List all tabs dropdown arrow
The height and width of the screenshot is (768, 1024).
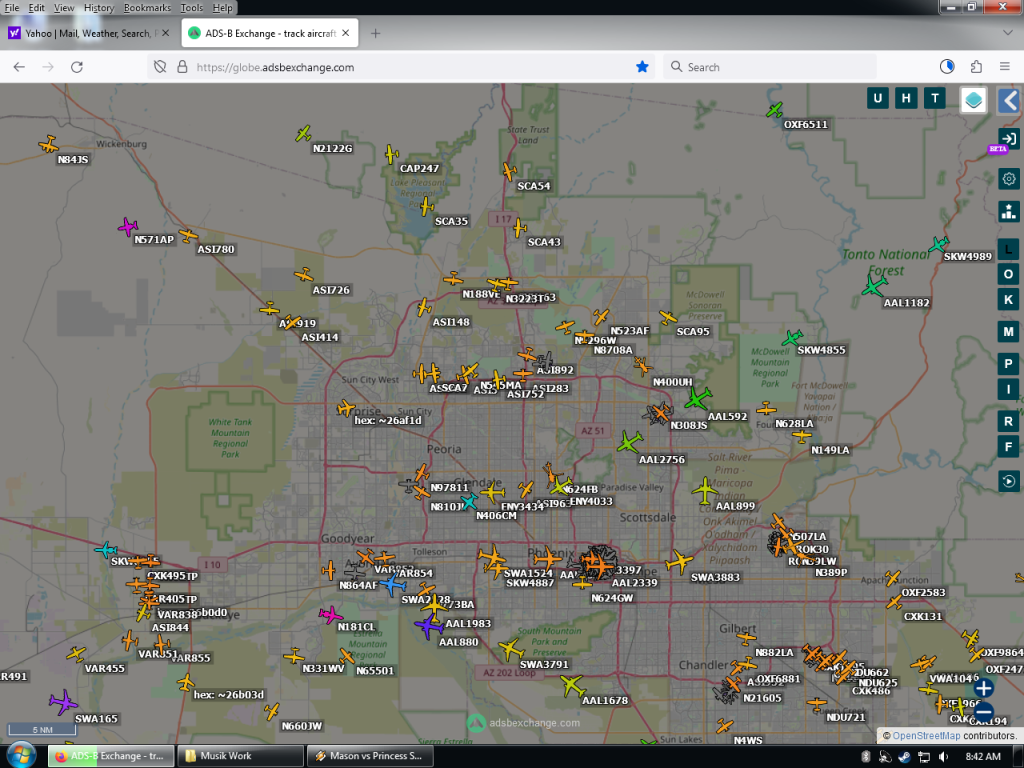[1007, 33]
